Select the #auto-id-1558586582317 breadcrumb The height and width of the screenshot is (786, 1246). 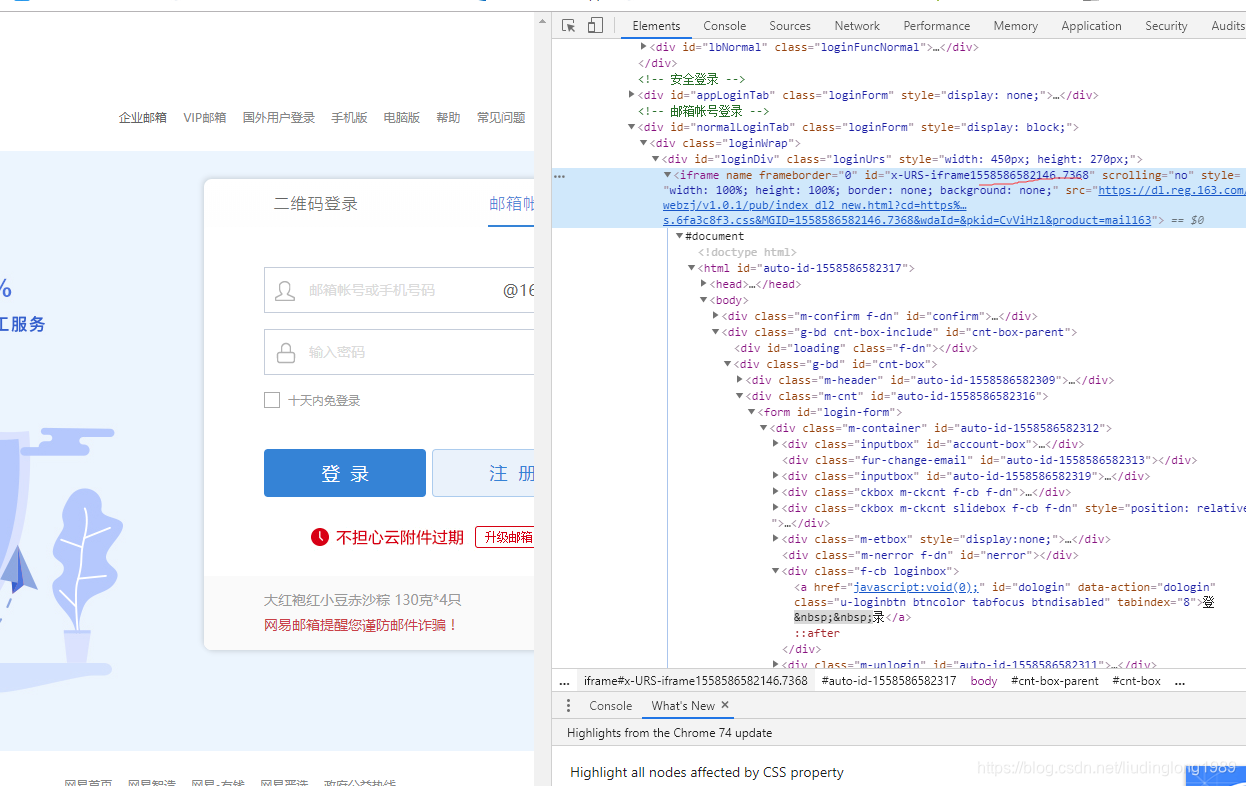pyautogui.click(x=889, y=681)
